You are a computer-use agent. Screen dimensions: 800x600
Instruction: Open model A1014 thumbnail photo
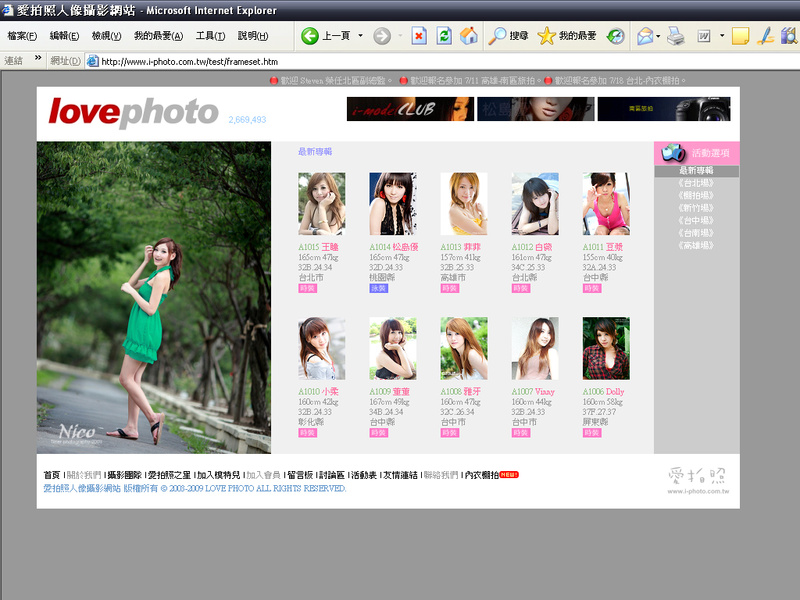393,204
